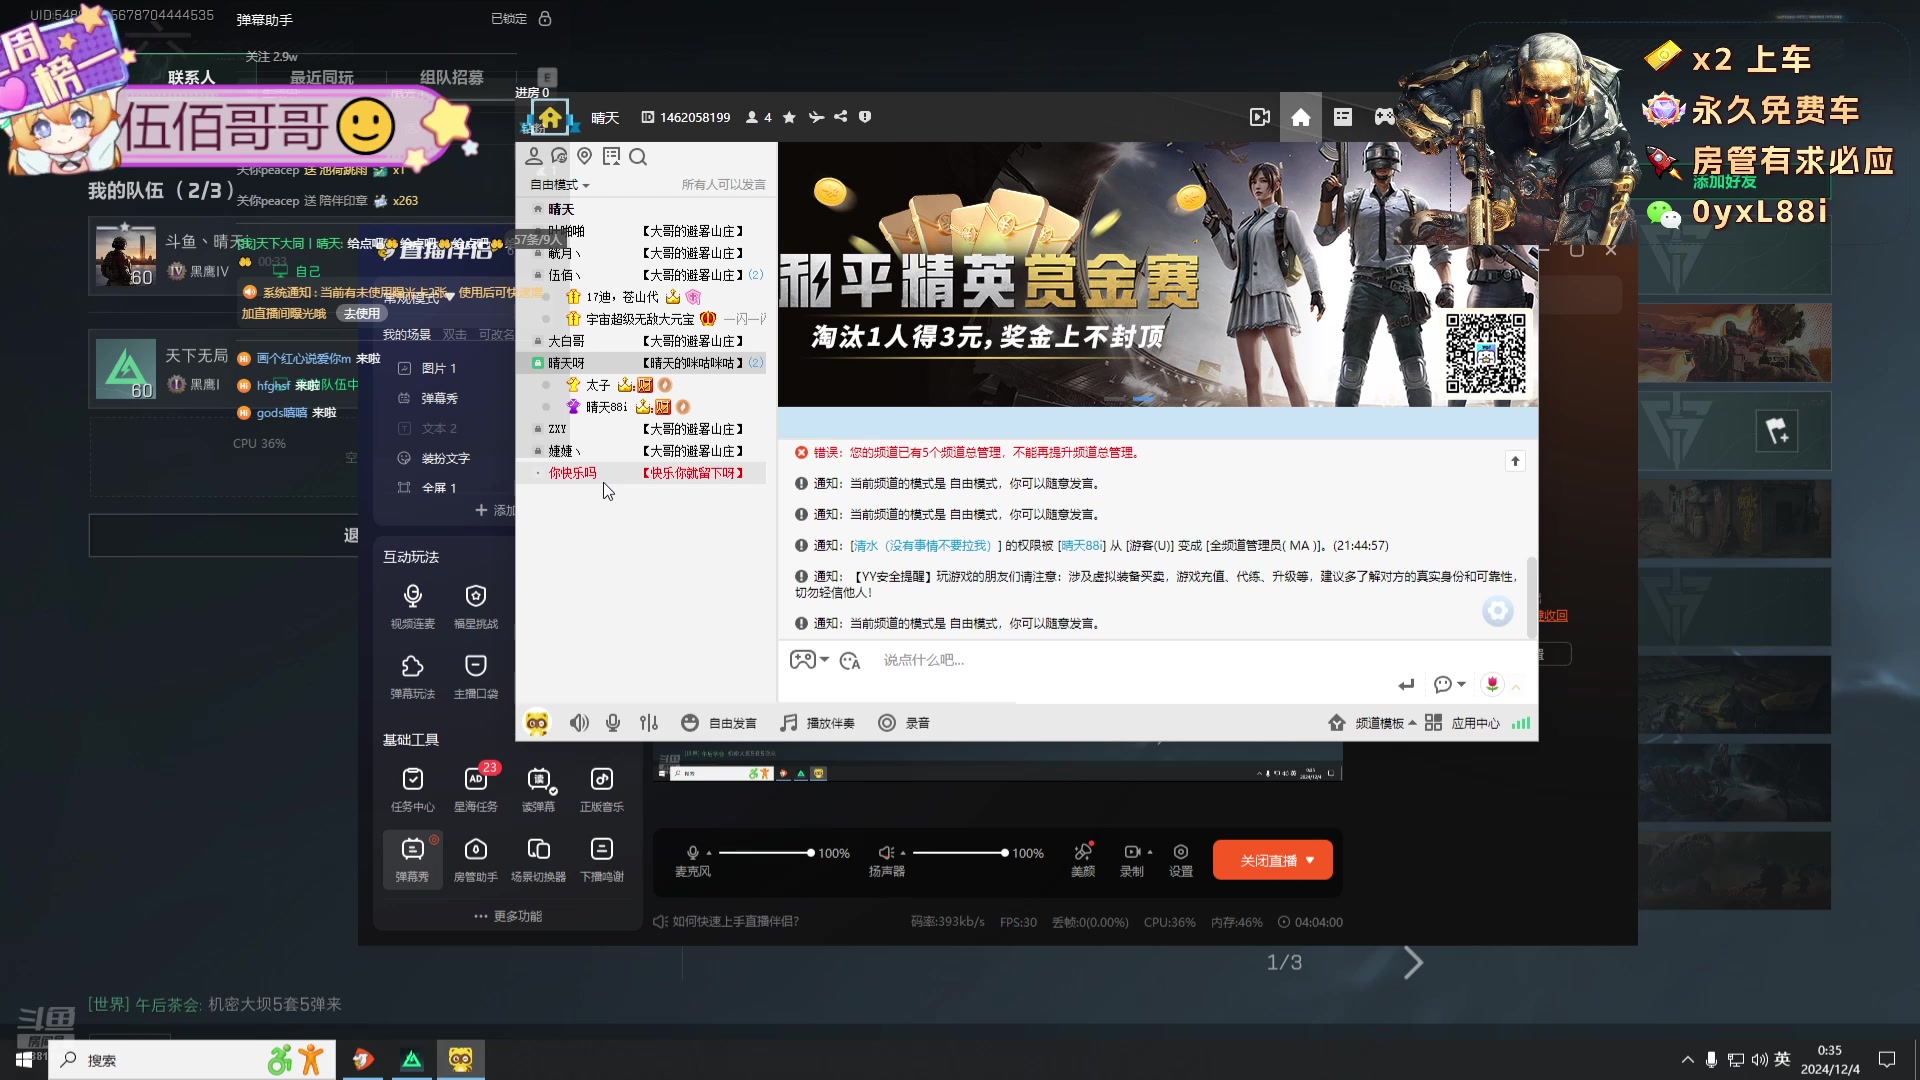Click the send enter arrow icon
Viewport: 1920px width, 1080px height.
[1406, 685]
